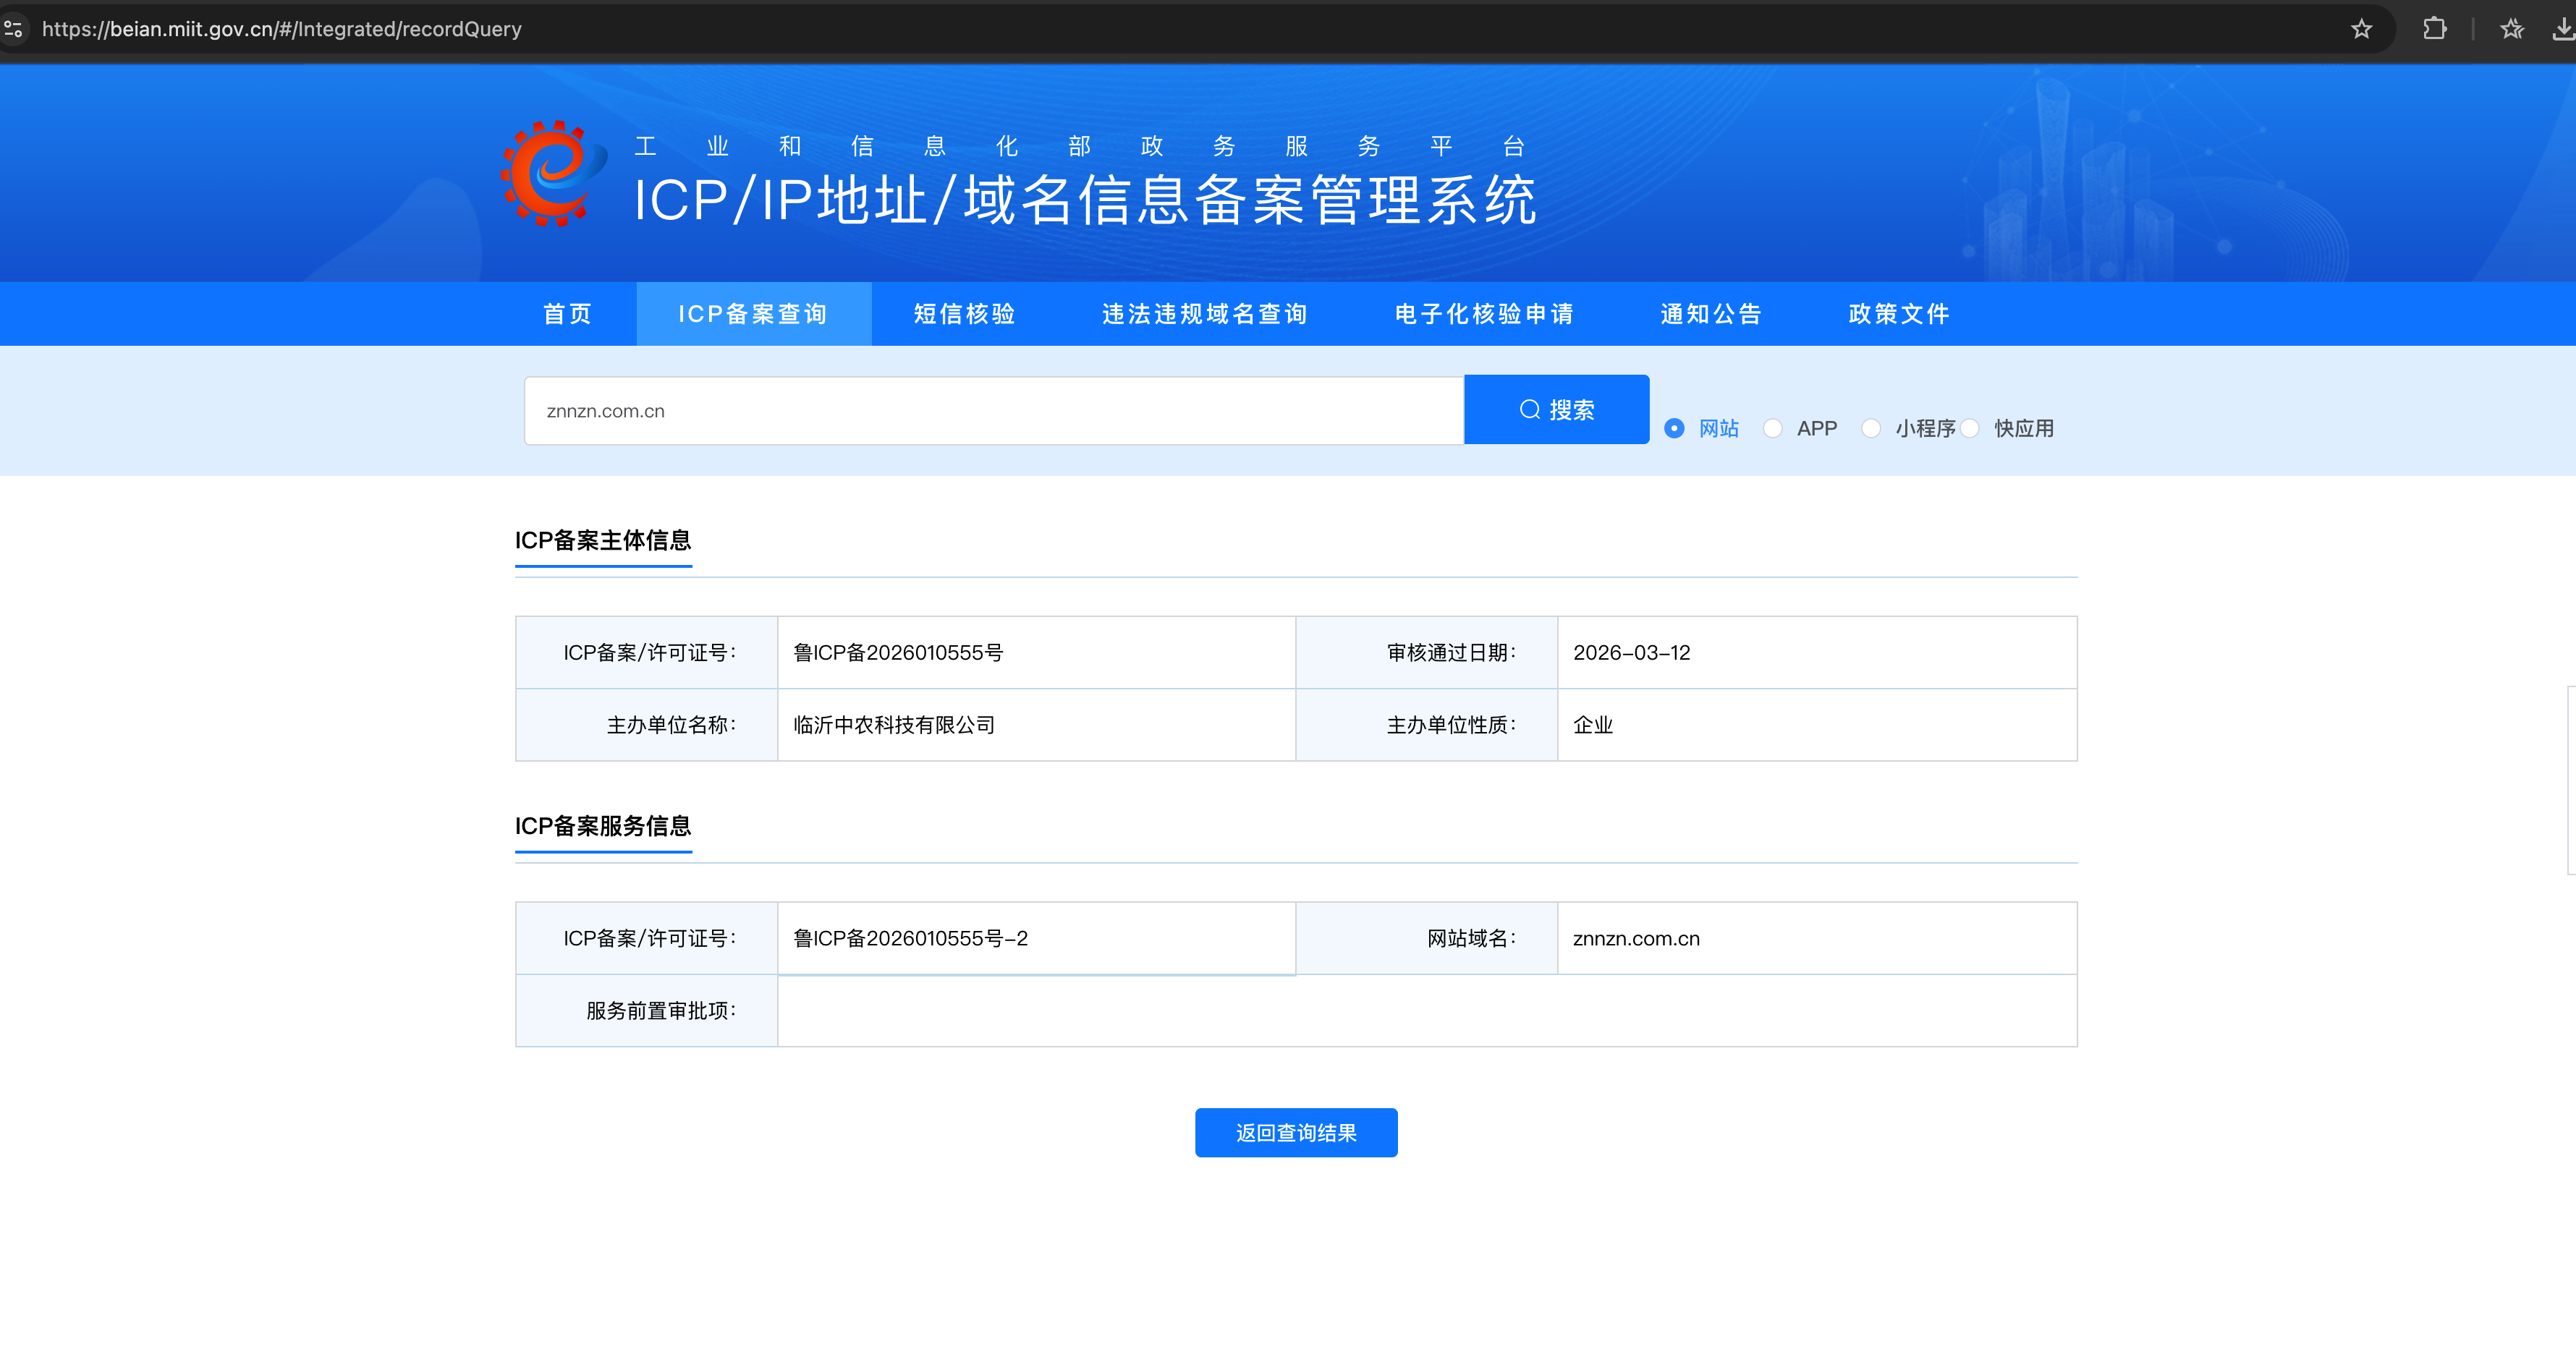The width and height of the screenshot is (2576, 1357).
Task: Click the site information icon in address bar
Action: [14, 29]
